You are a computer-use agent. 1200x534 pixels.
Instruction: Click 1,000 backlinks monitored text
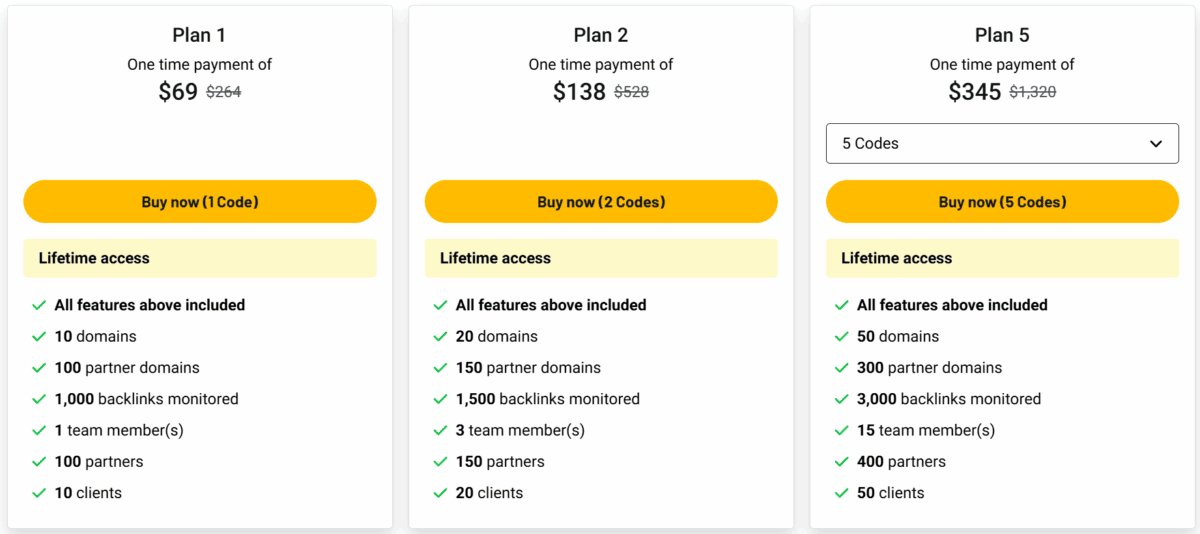pyautogui.click(x=147, y=399)
